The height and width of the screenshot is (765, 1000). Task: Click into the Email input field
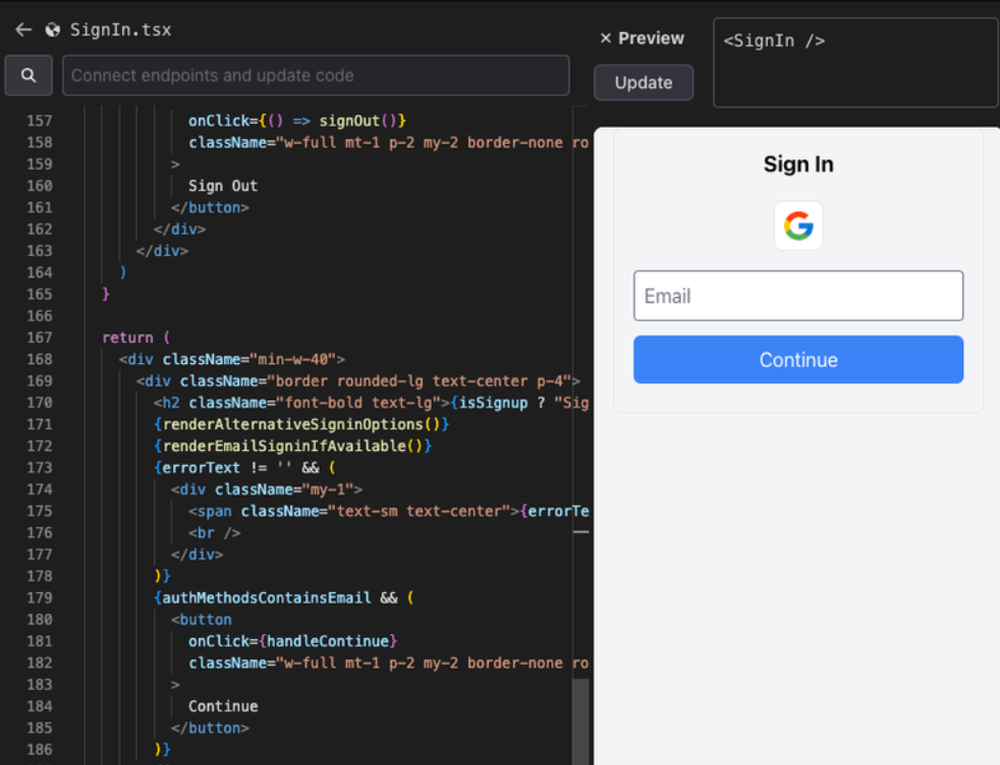798,296
